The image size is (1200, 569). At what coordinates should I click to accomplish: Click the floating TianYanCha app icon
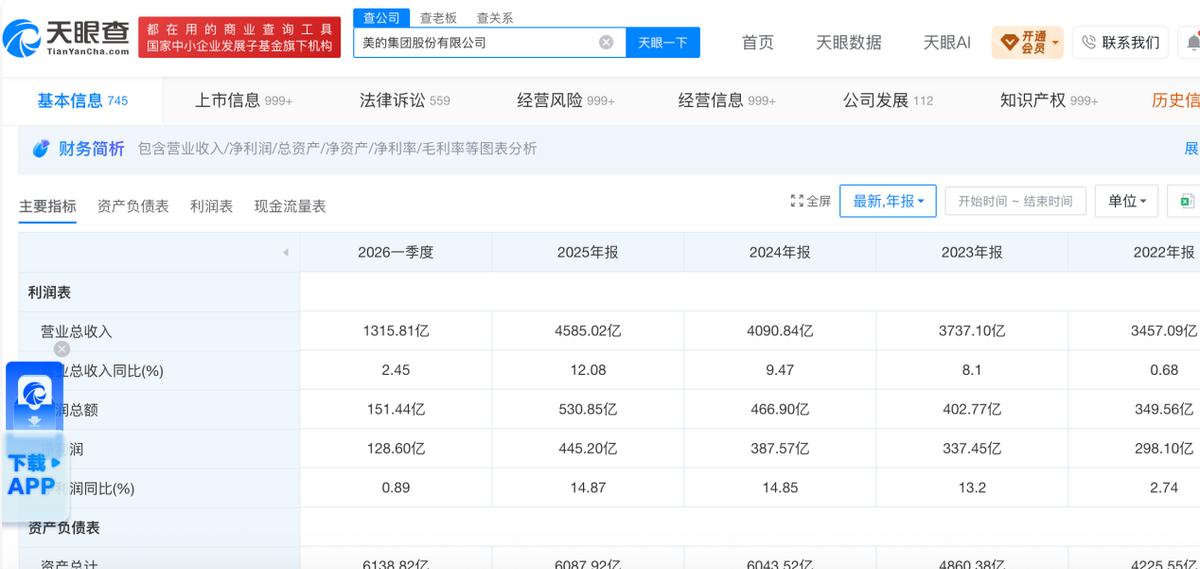click(35, 393)
